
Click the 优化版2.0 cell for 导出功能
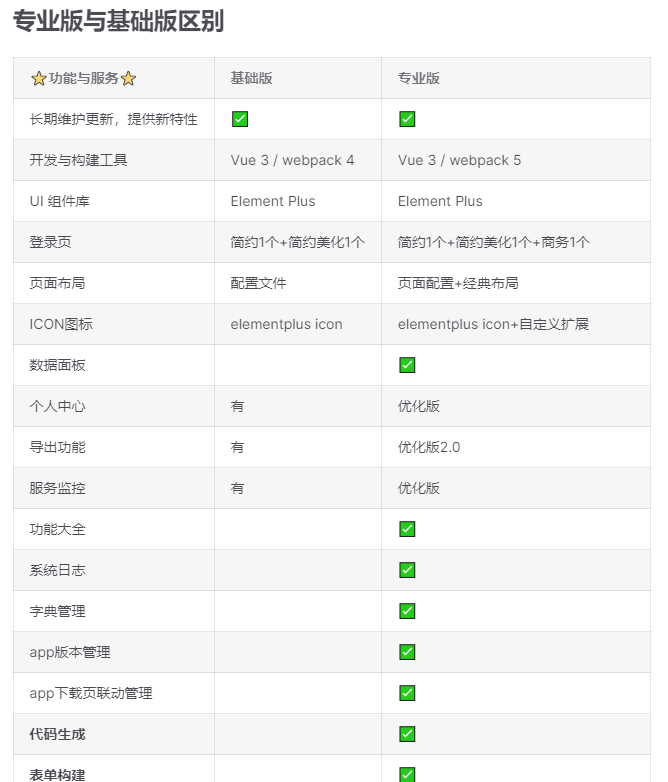pos(429,447)
